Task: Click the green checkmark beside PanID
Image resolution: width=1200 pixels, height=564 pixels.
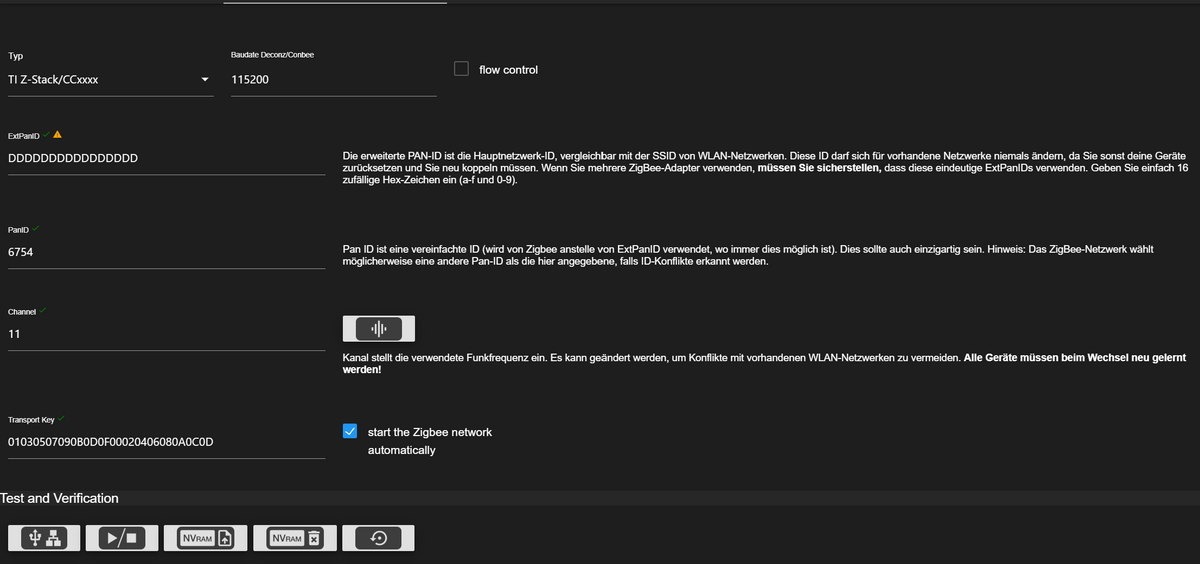Action: [x=36, y=229]
